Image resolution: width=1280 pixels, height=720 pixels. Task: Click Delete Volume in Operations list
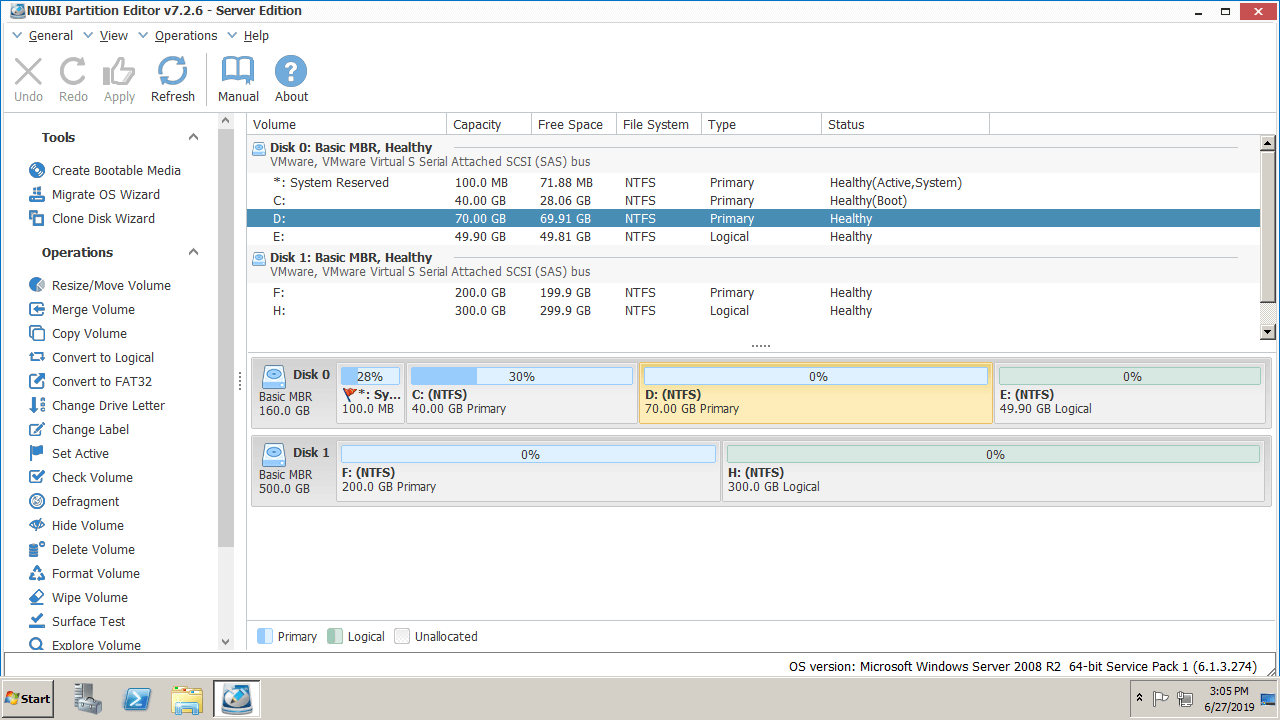tap(93, 550)
